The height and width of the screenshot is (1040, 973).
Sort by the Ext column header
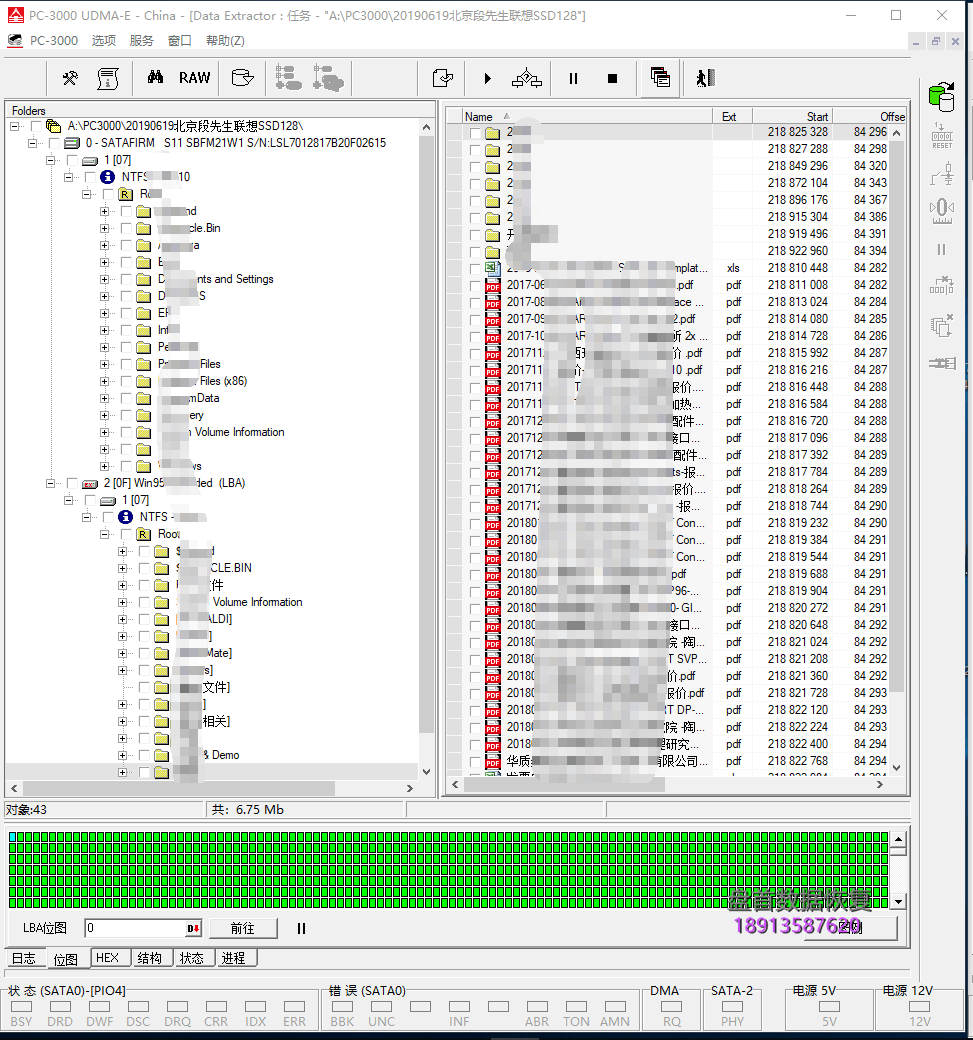pos(732,116)
